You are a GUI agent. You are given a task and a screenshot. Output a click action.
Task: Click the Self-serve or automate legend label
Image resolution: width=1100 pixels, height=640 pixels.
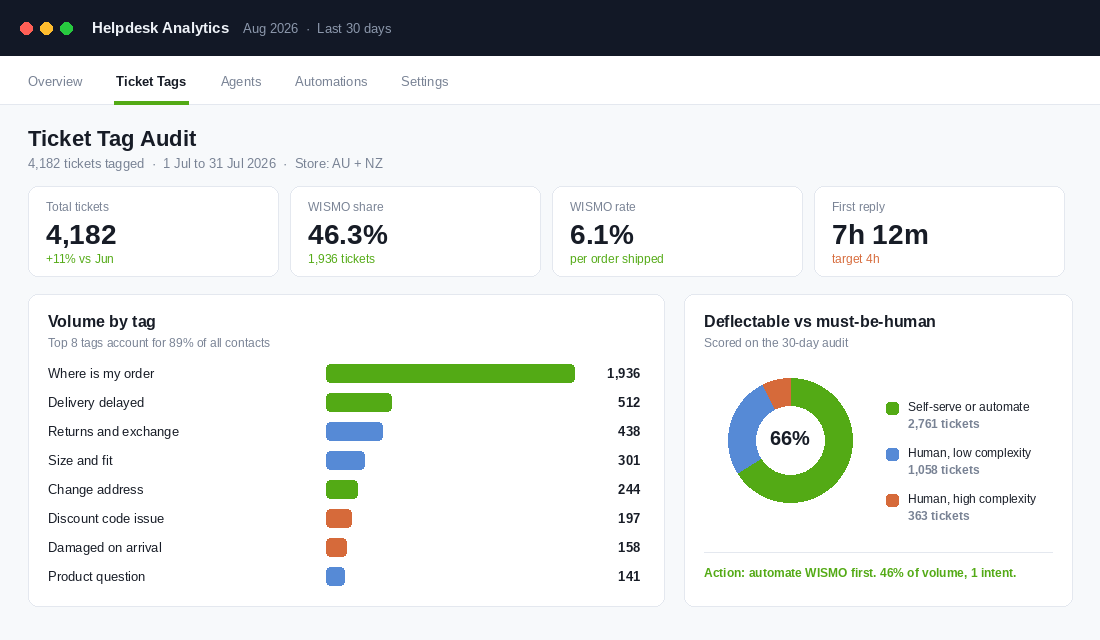(x=969, y=407)
